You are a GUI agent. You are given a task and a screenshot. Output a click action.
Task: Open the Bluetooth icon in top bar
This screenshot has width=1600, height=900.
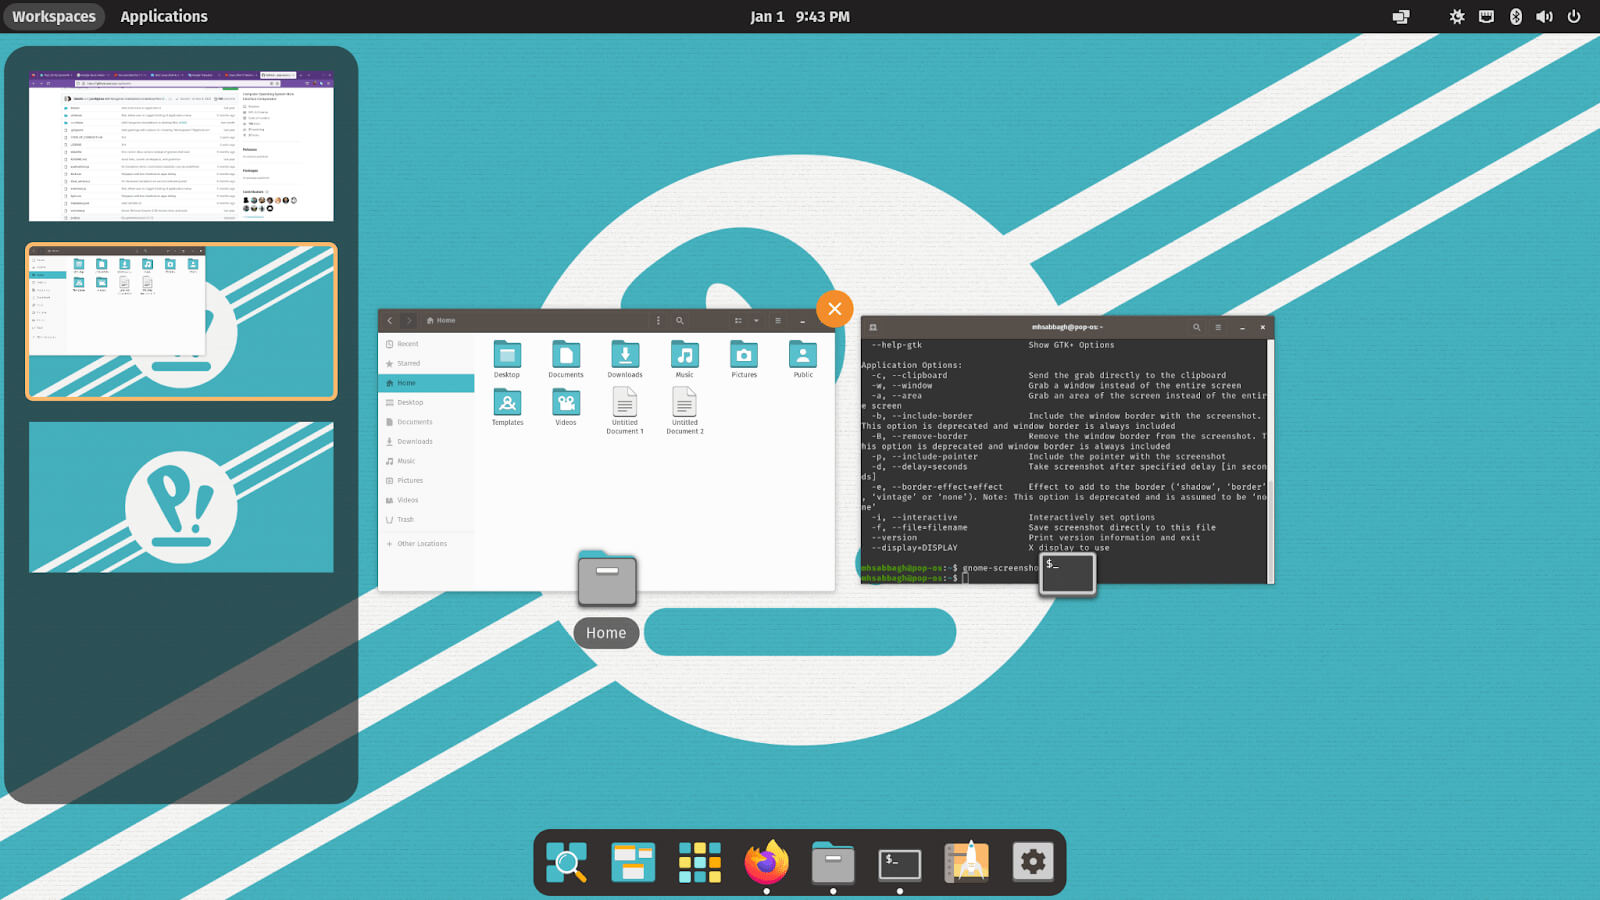[x=1516, y=16]
